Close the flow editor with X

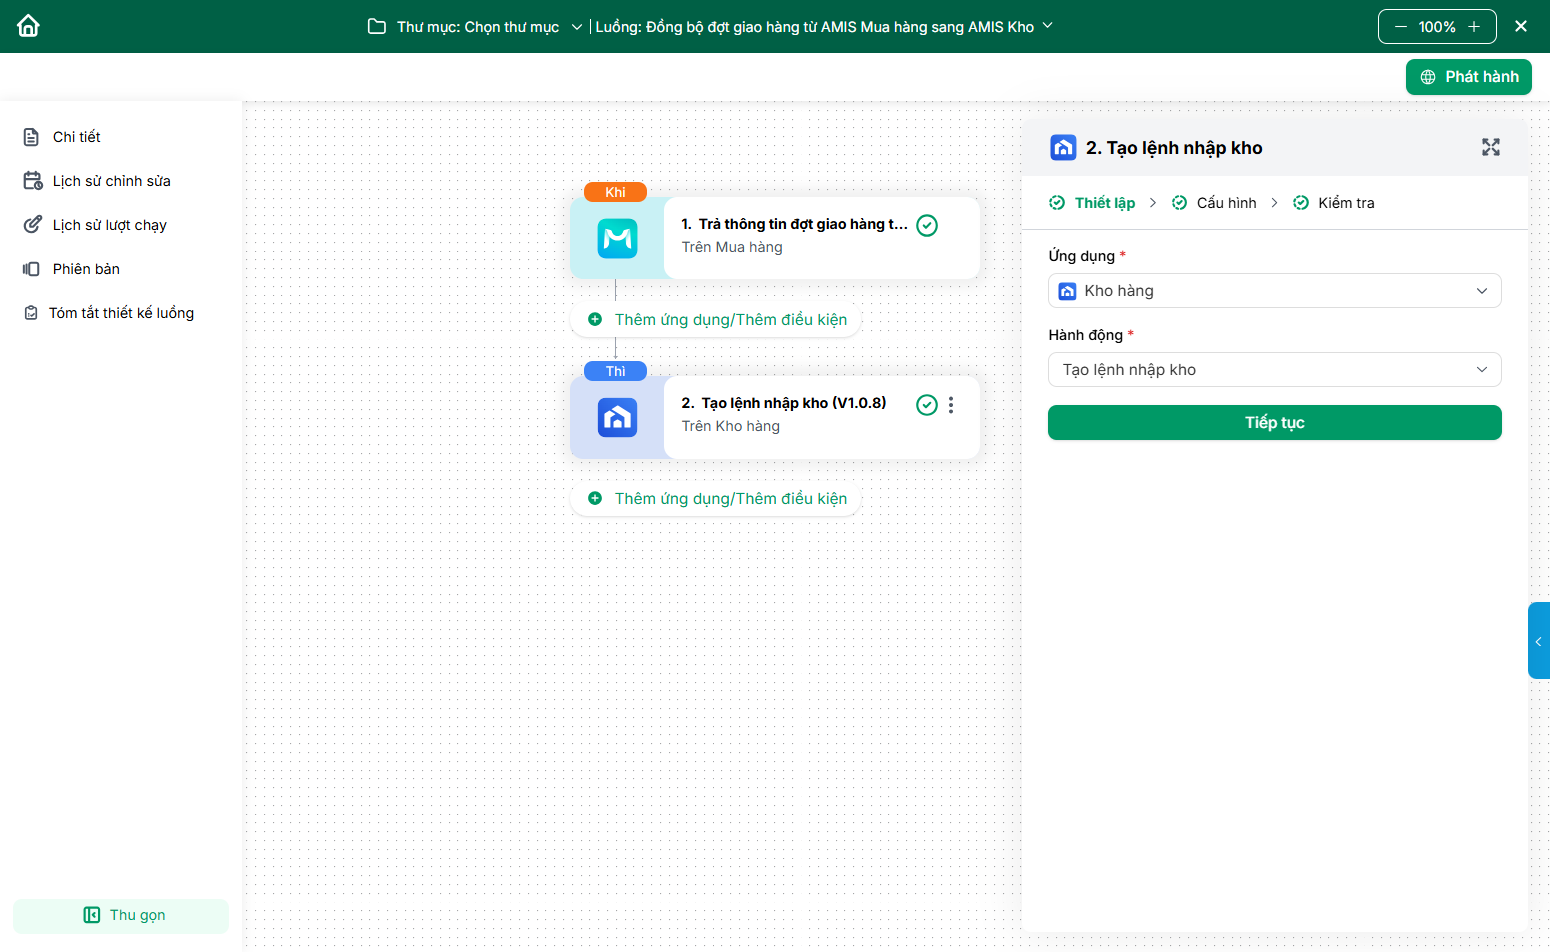(x=1520, y=27)
